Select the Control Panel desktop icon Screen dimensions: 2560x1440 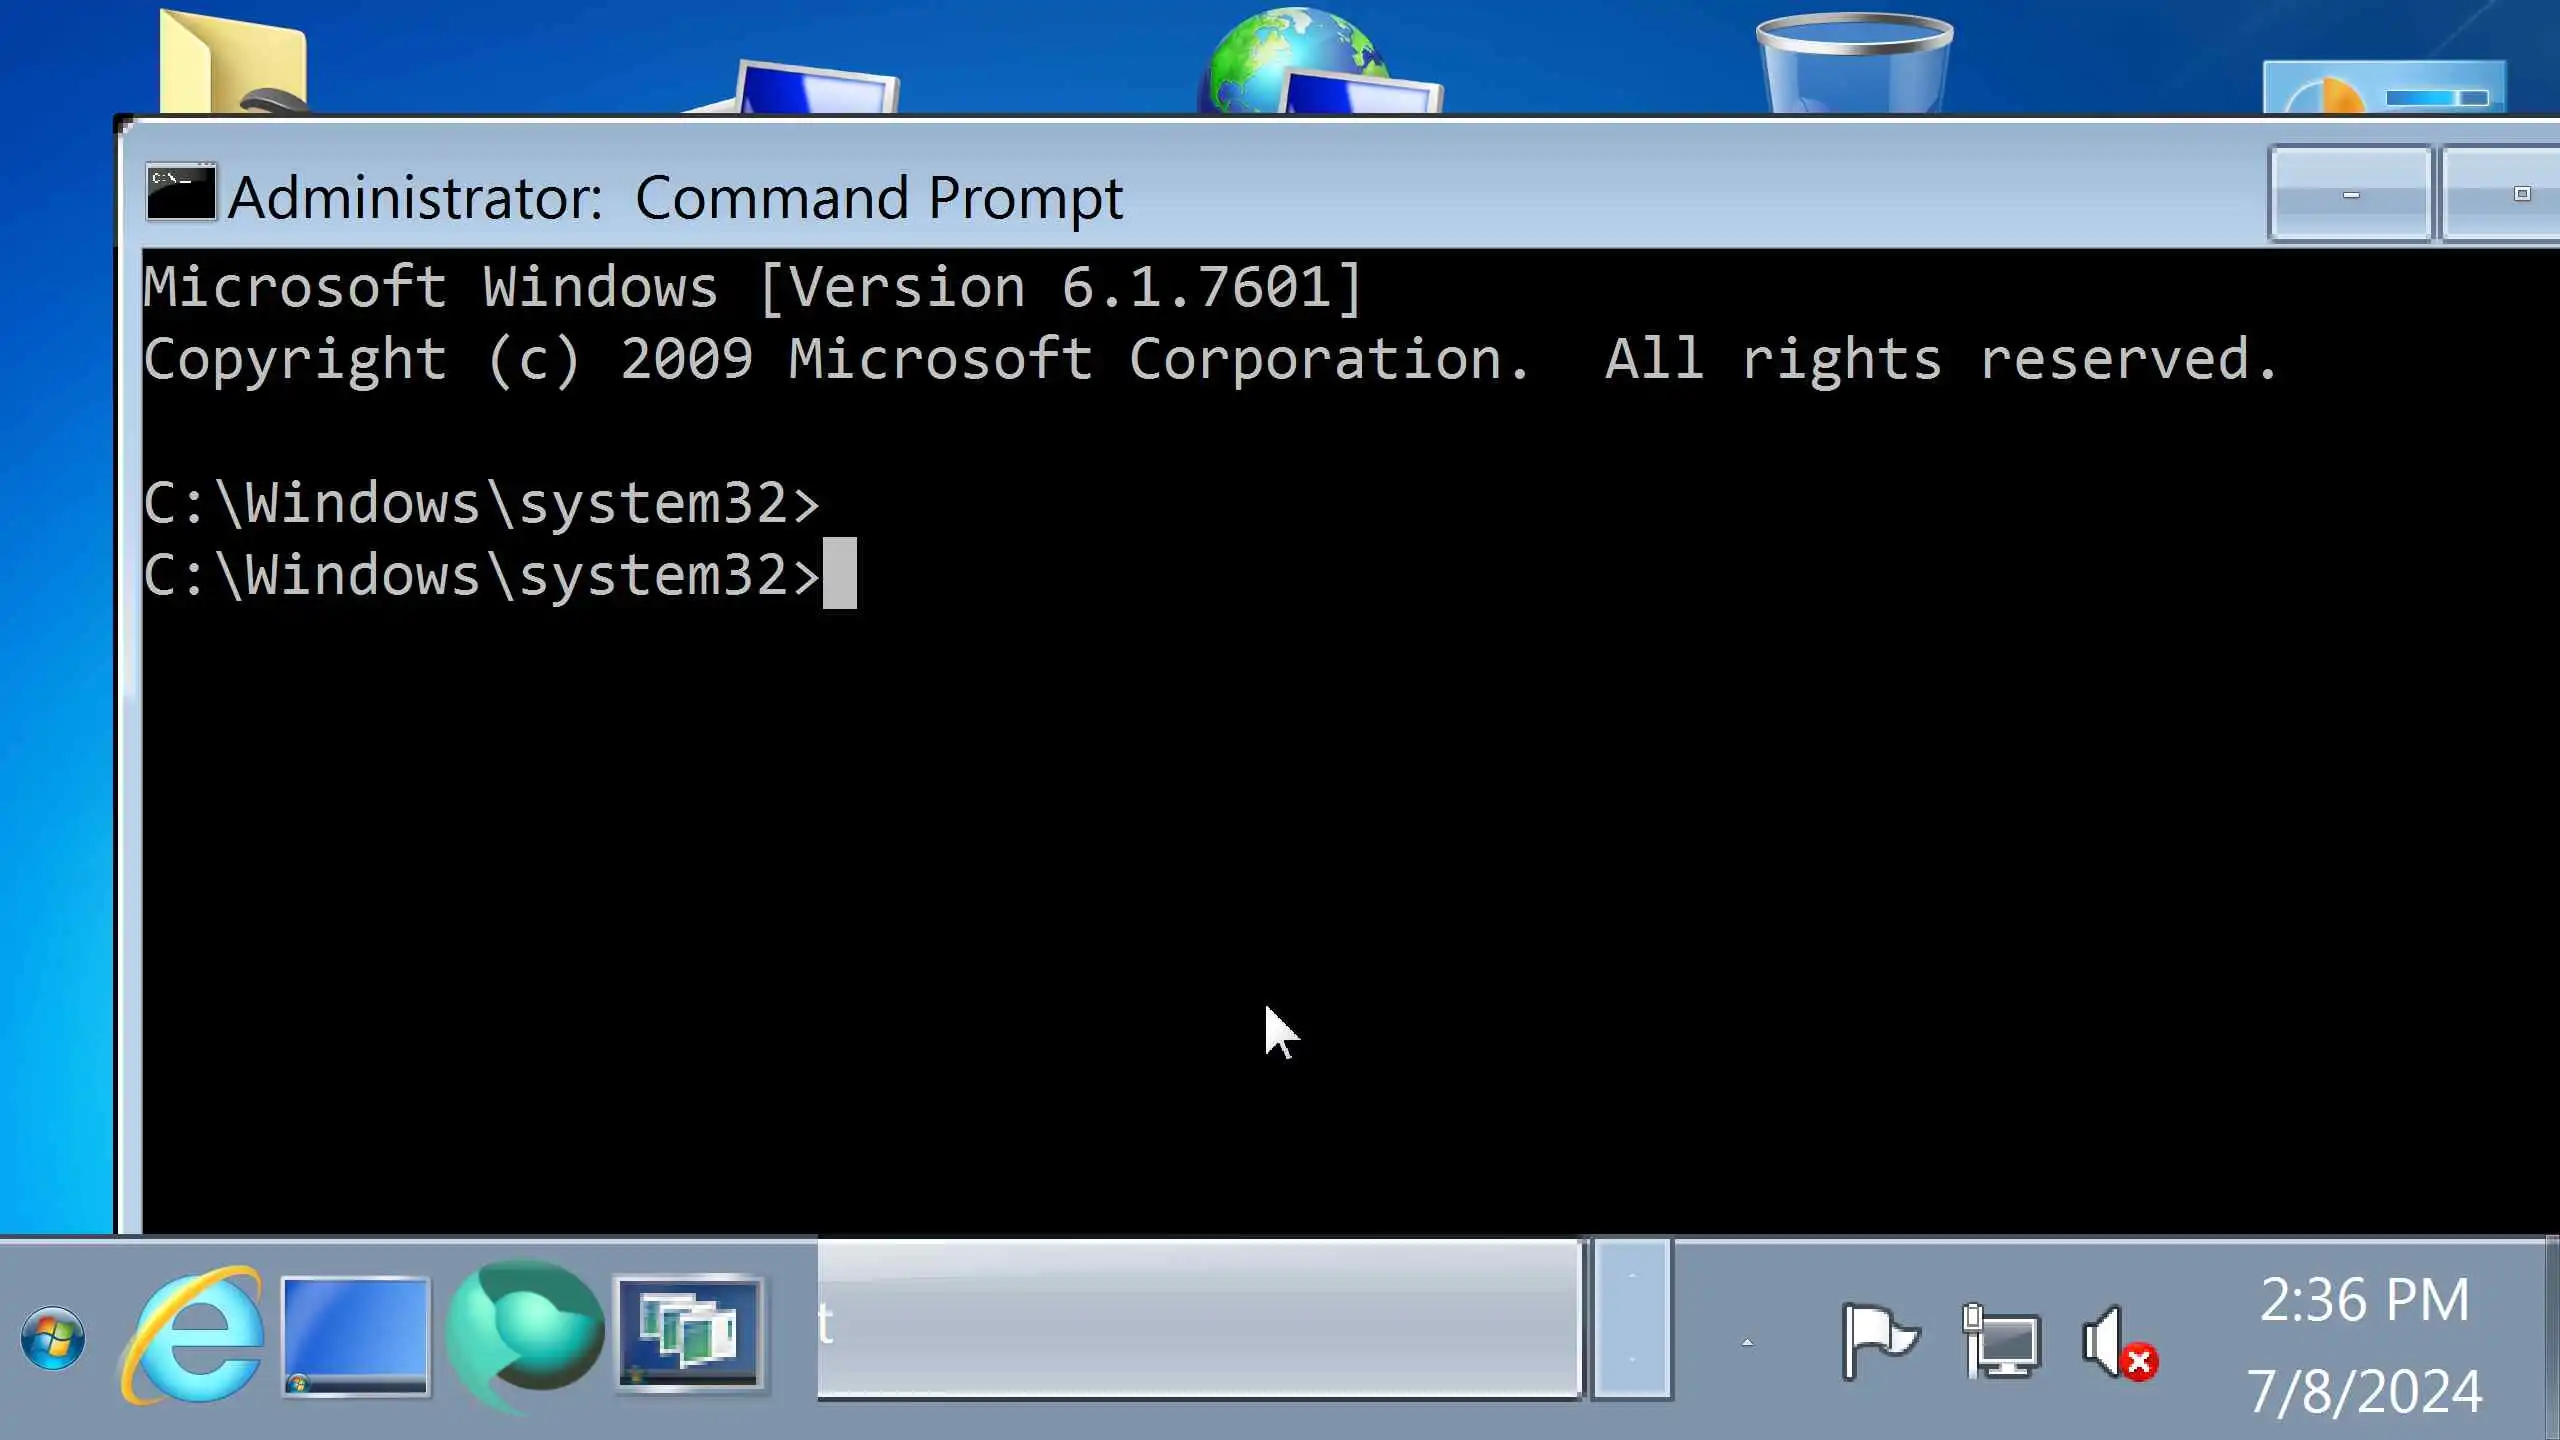tap(2384, 90)
